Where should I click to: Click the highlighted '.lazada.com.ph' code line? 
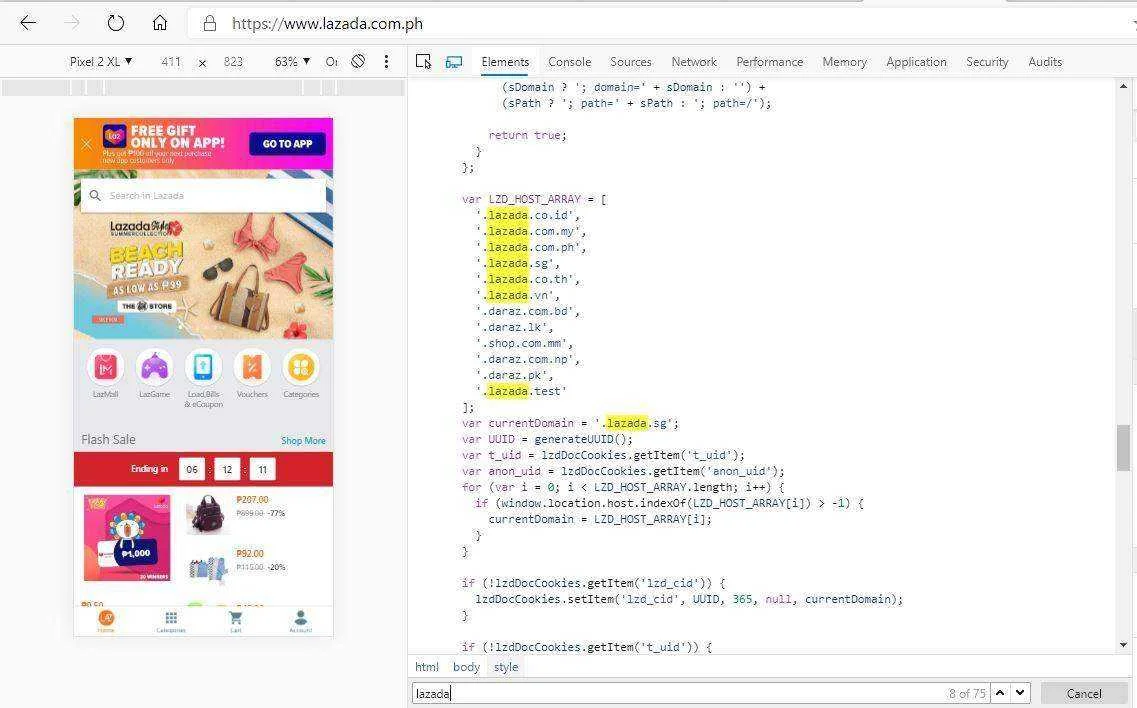(x=530, y=247)
